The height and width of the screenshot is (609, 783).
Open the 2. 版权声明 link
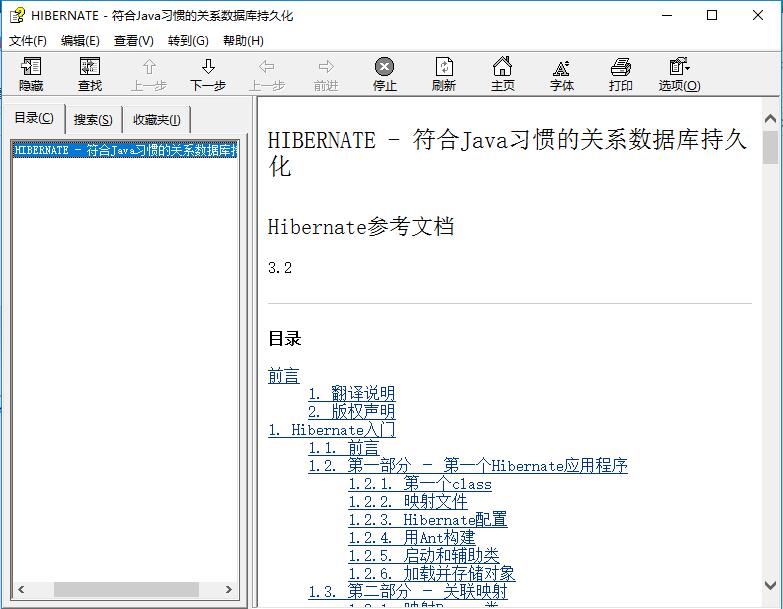pos(352,412)
